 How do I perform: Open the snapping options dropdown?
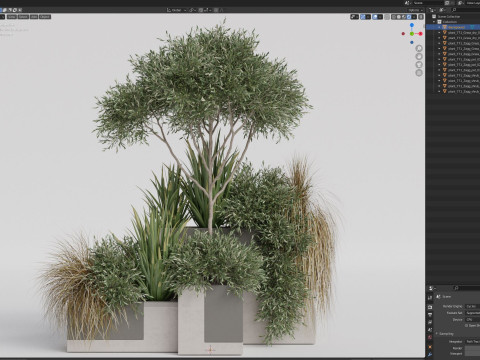(x=207, y=10)
